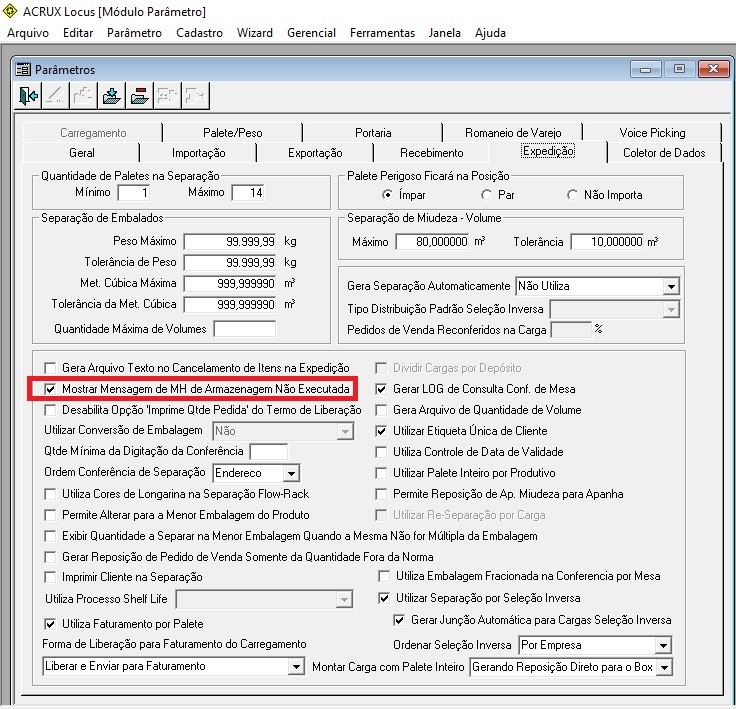The width and height of the screenshot is (736, 709).
Task: Click the greyed pencil edit toolbar icon
Action: (x=56, y=96)
